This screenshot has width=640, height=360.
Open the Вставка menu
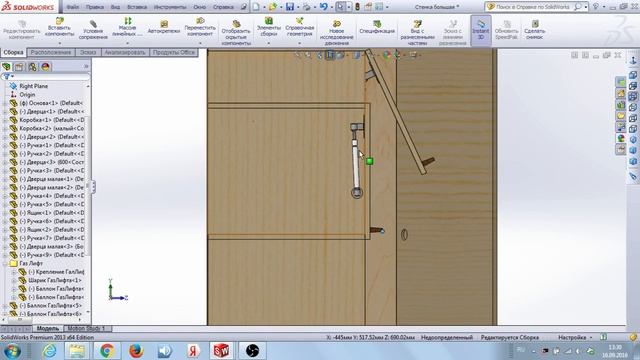point(137,7)
